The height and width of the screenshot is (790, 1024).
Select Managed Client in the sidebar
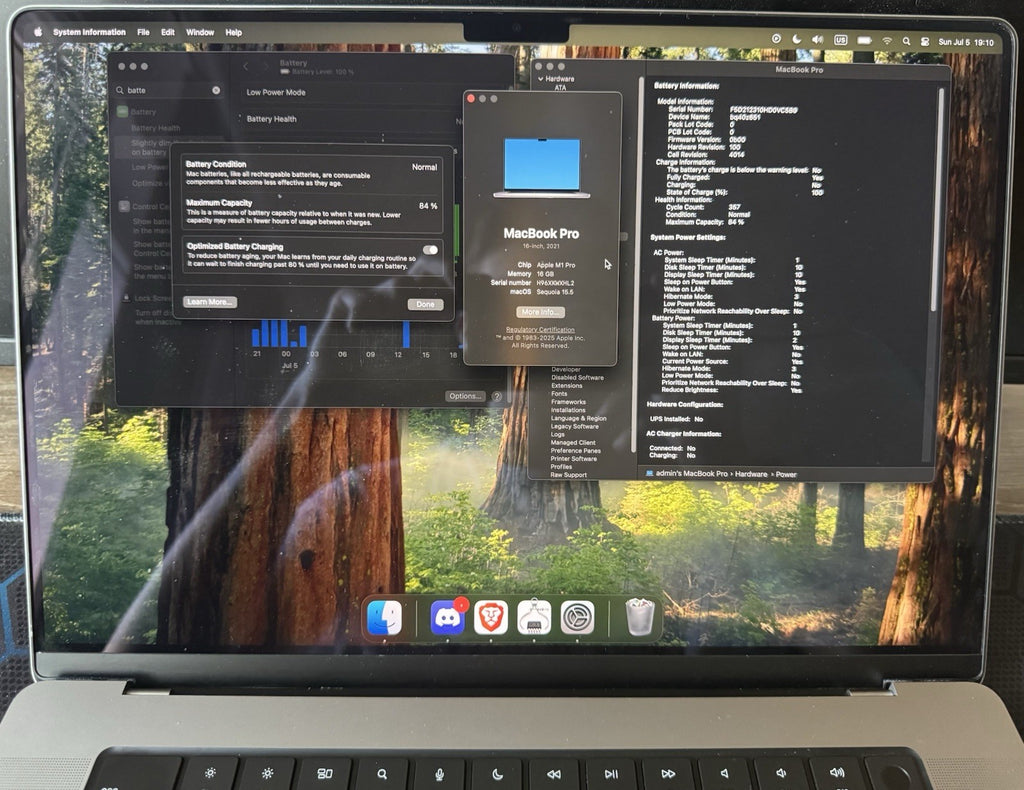click(573, 443)
